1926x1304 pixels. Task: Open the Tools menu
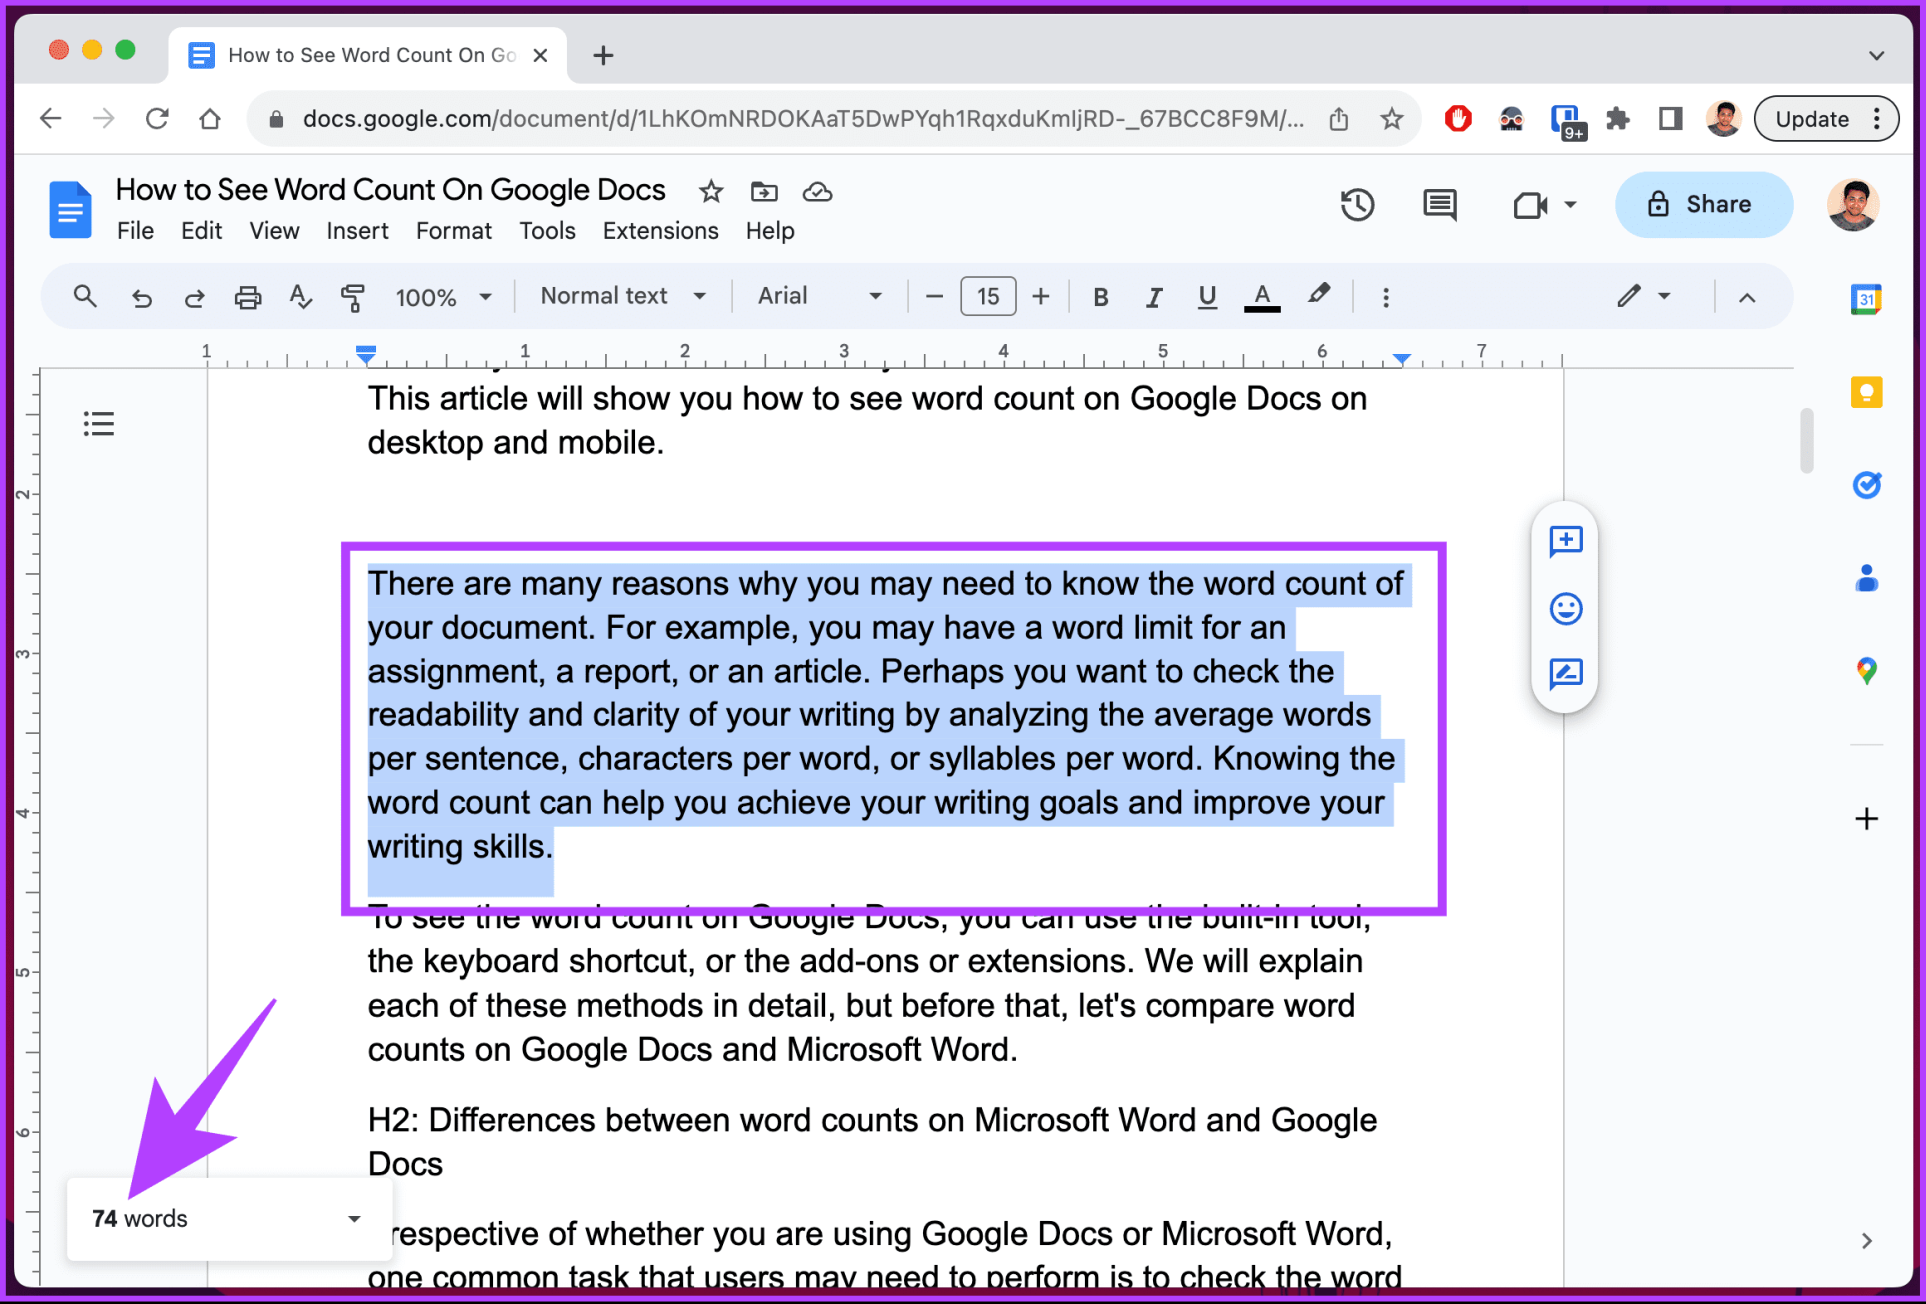tap(547, 231)
